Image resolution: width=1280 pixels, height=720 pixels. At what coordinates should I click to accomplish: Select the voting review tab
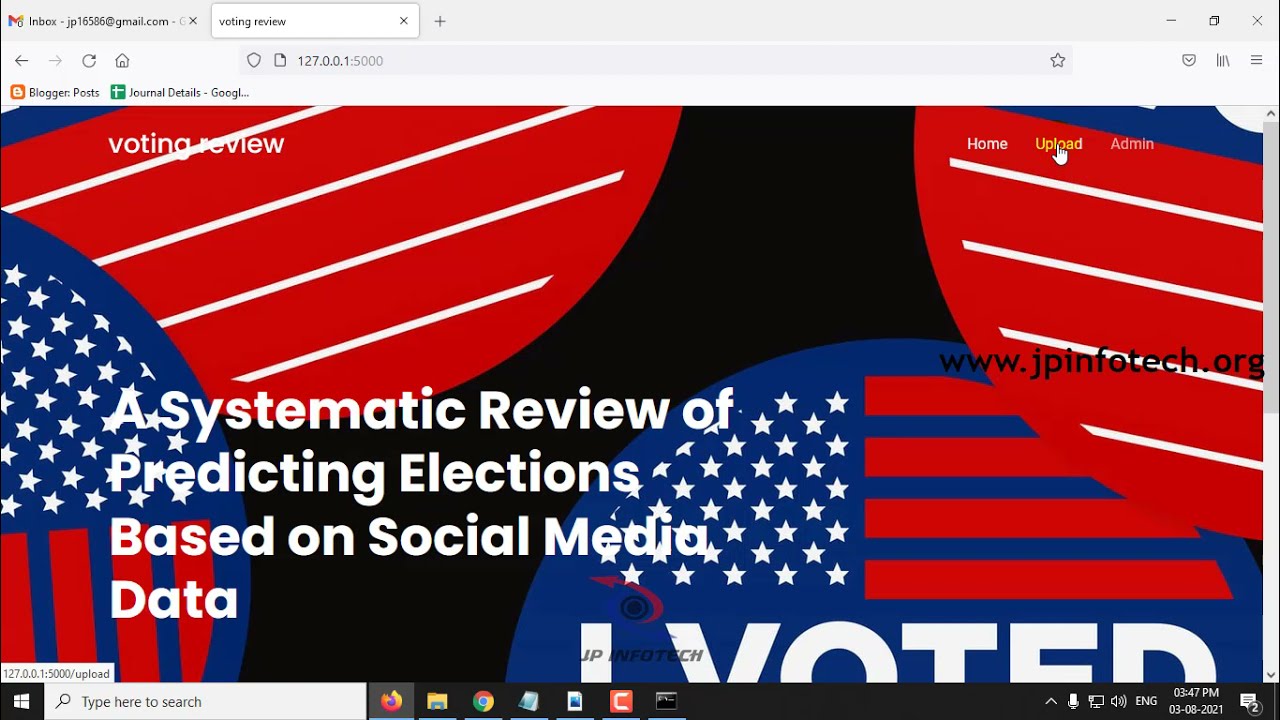coord(315,21)
